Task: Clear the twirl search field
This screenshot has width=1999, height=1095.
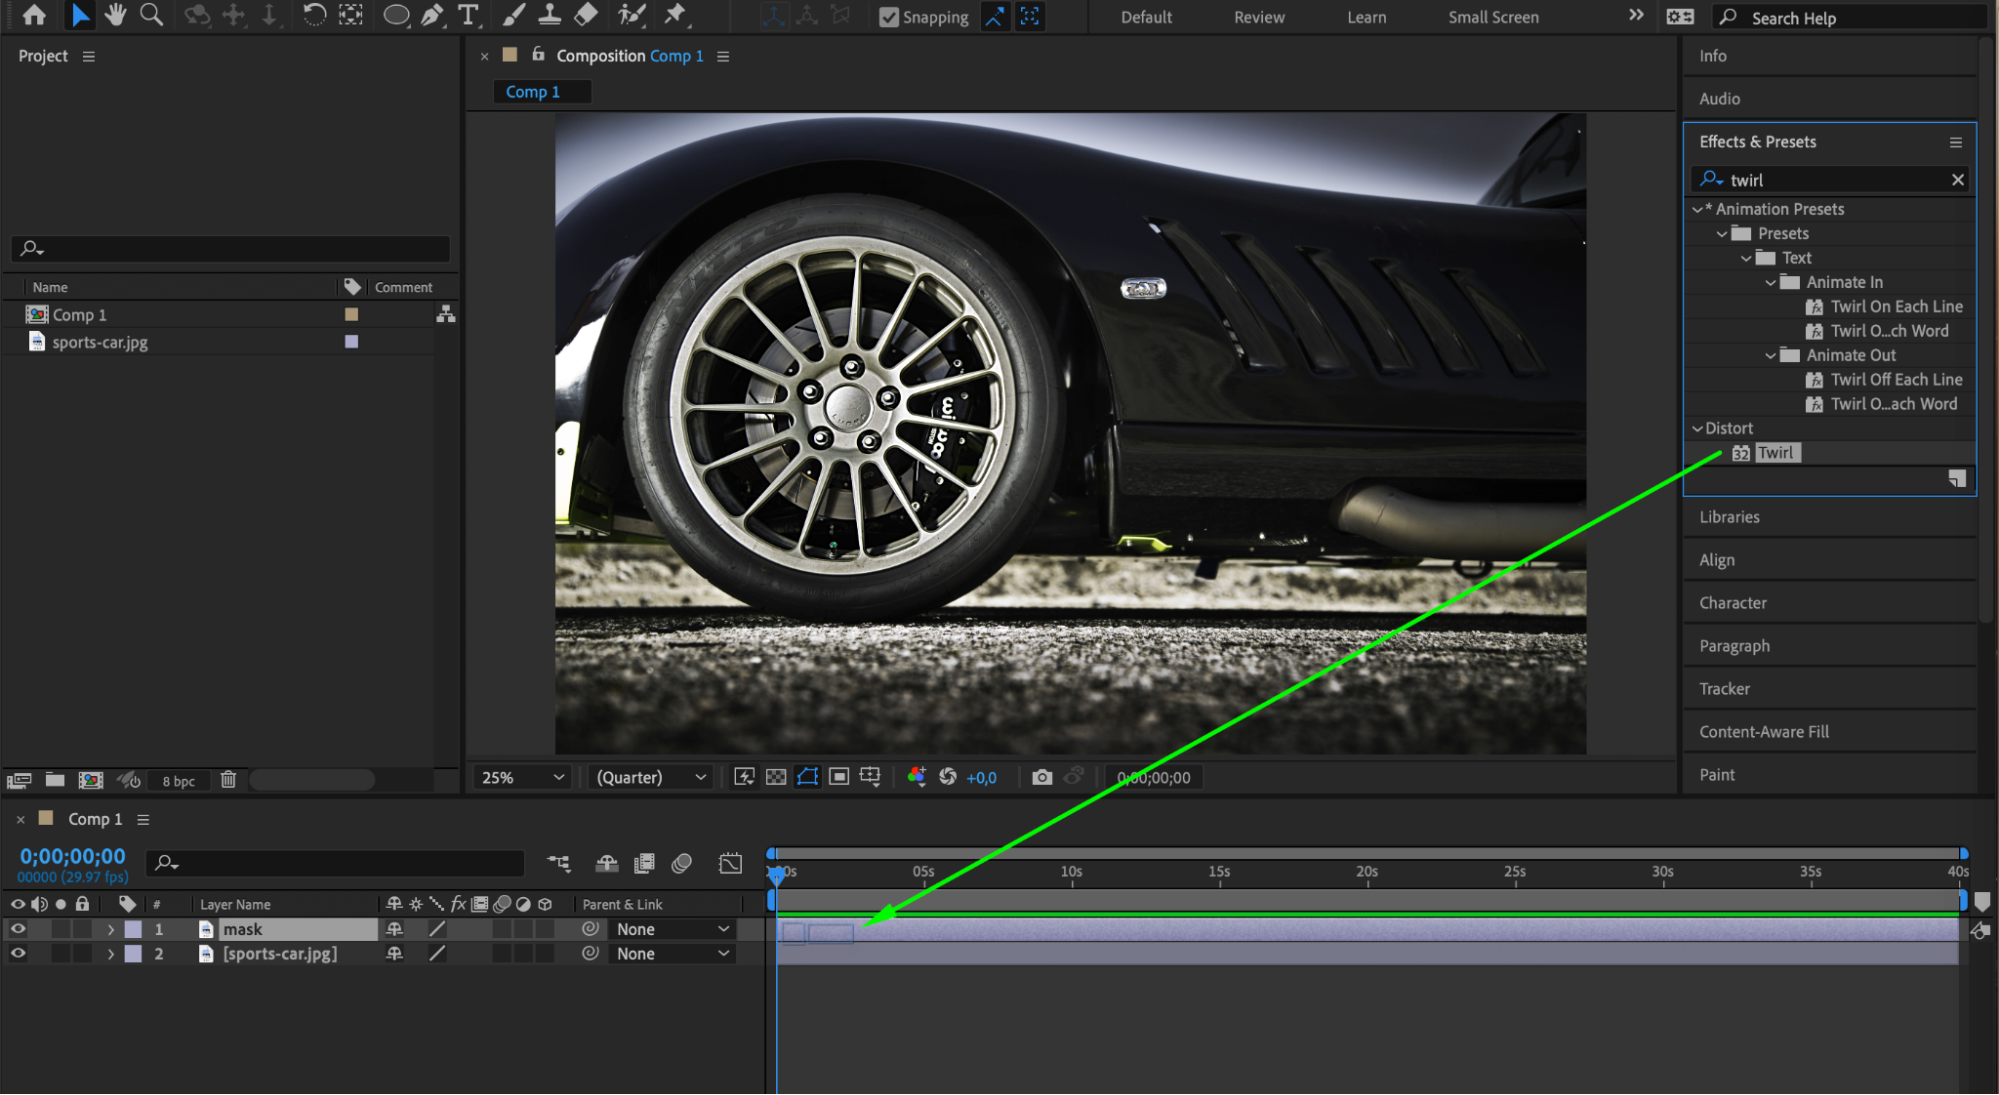Action: click(x=1957, y=180)
